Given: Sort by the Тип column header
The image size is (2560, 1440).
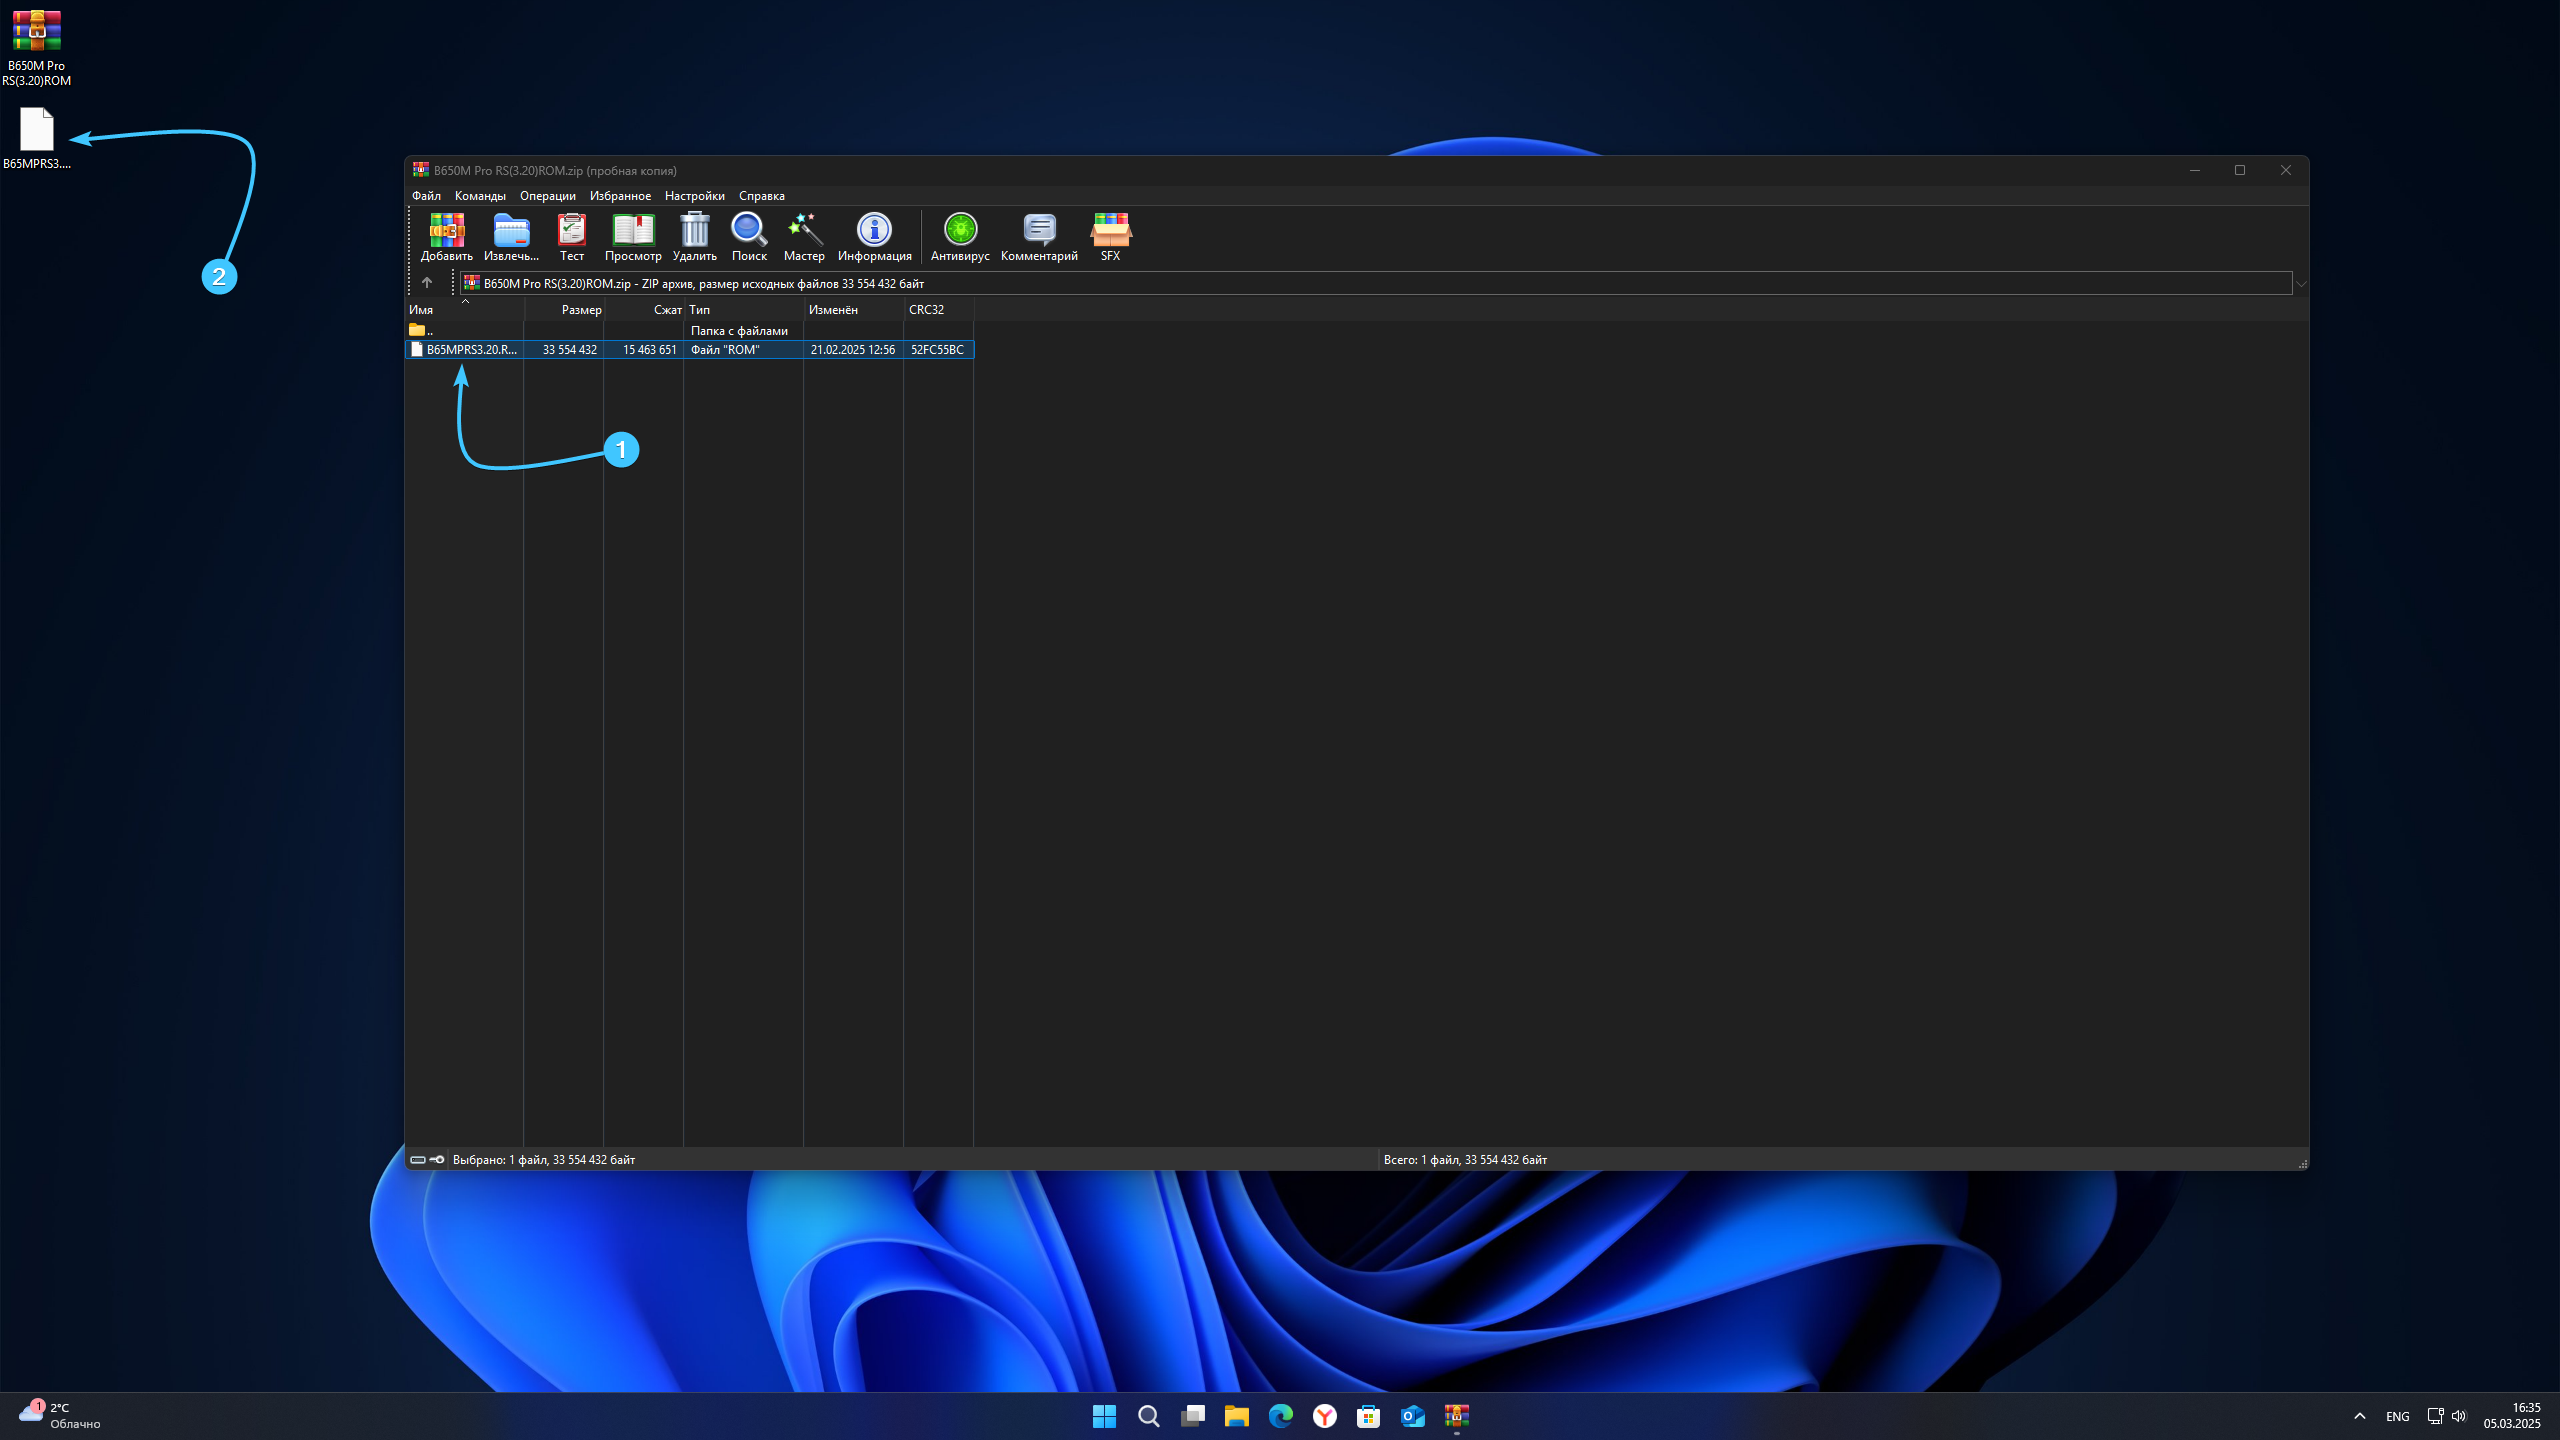Looking at the screenshot, I should [x=744, y=310].
